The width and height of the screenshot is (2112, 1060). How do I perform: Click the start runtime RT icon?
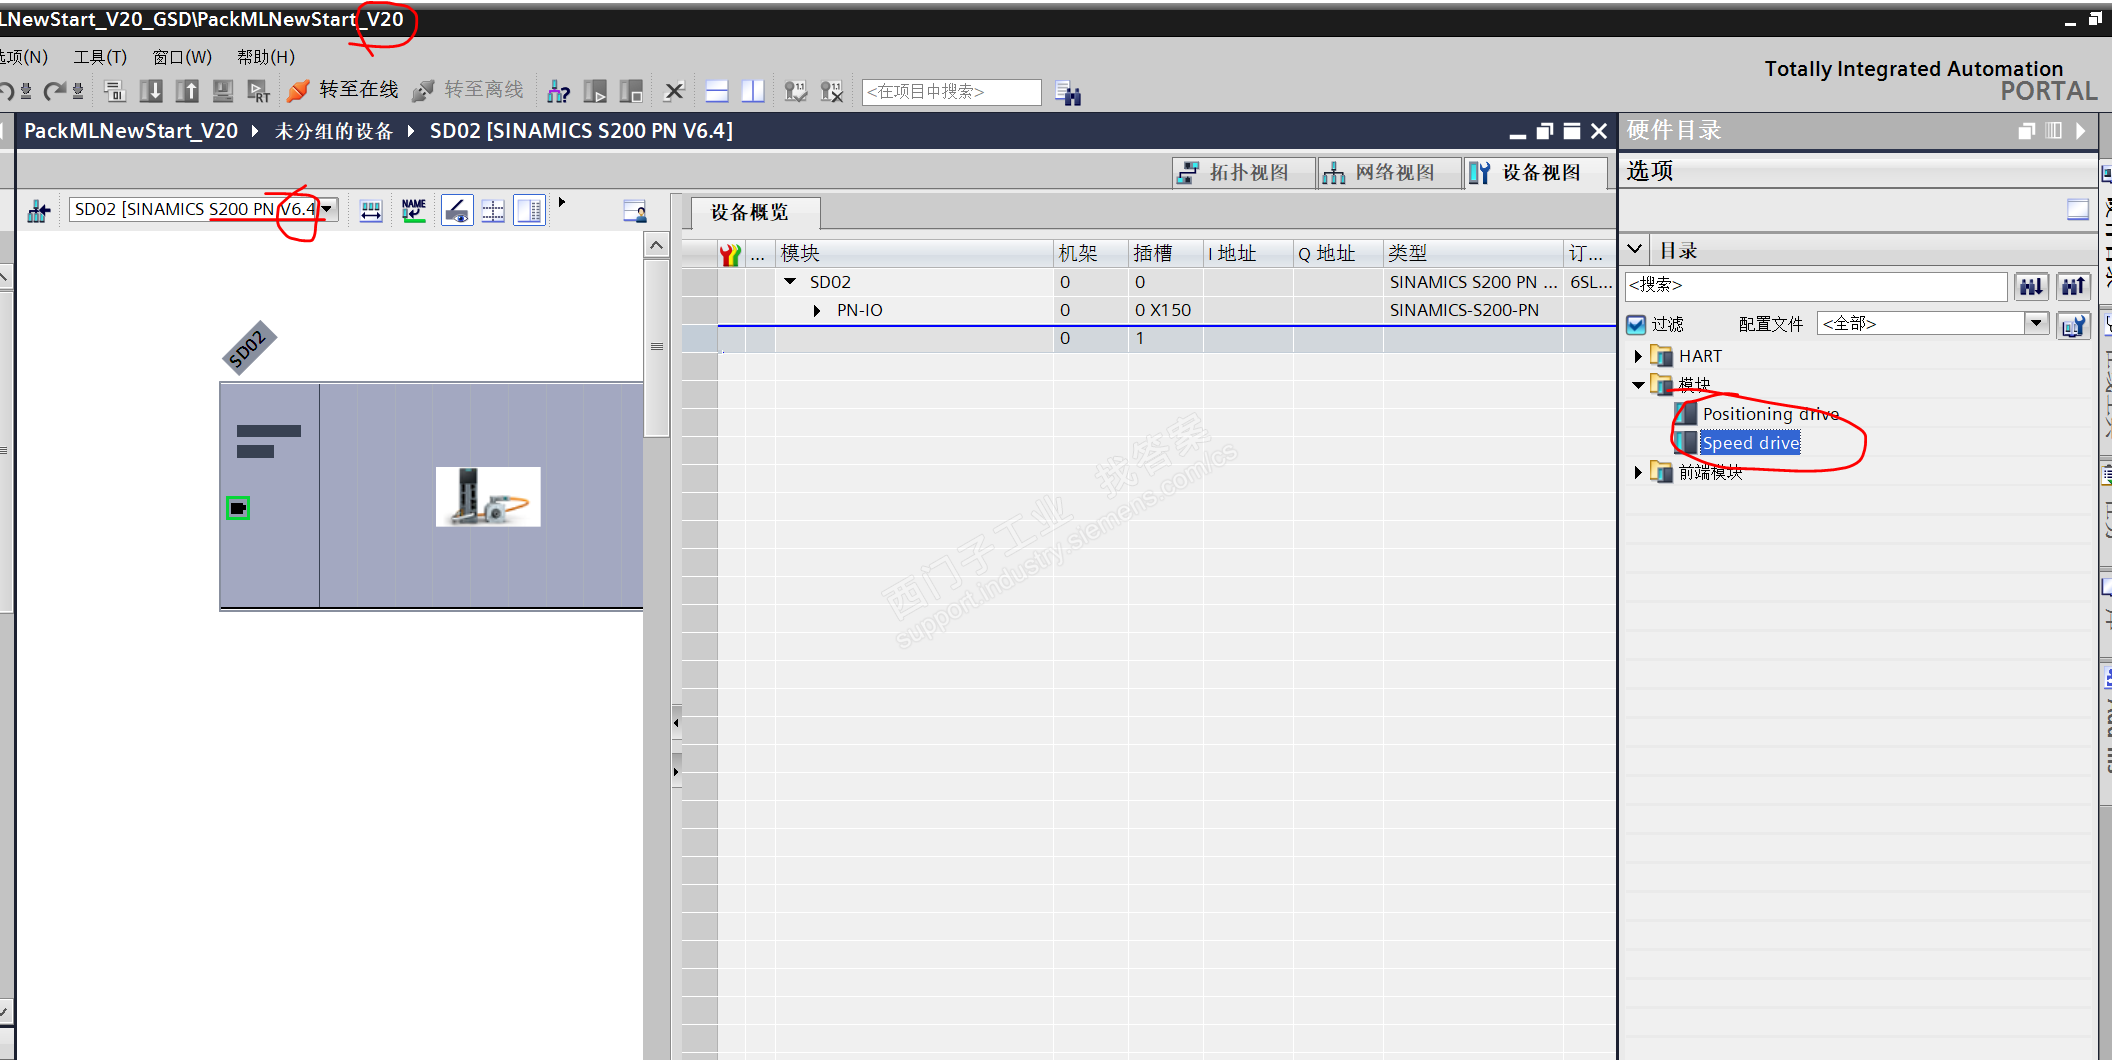pos(259,92)
